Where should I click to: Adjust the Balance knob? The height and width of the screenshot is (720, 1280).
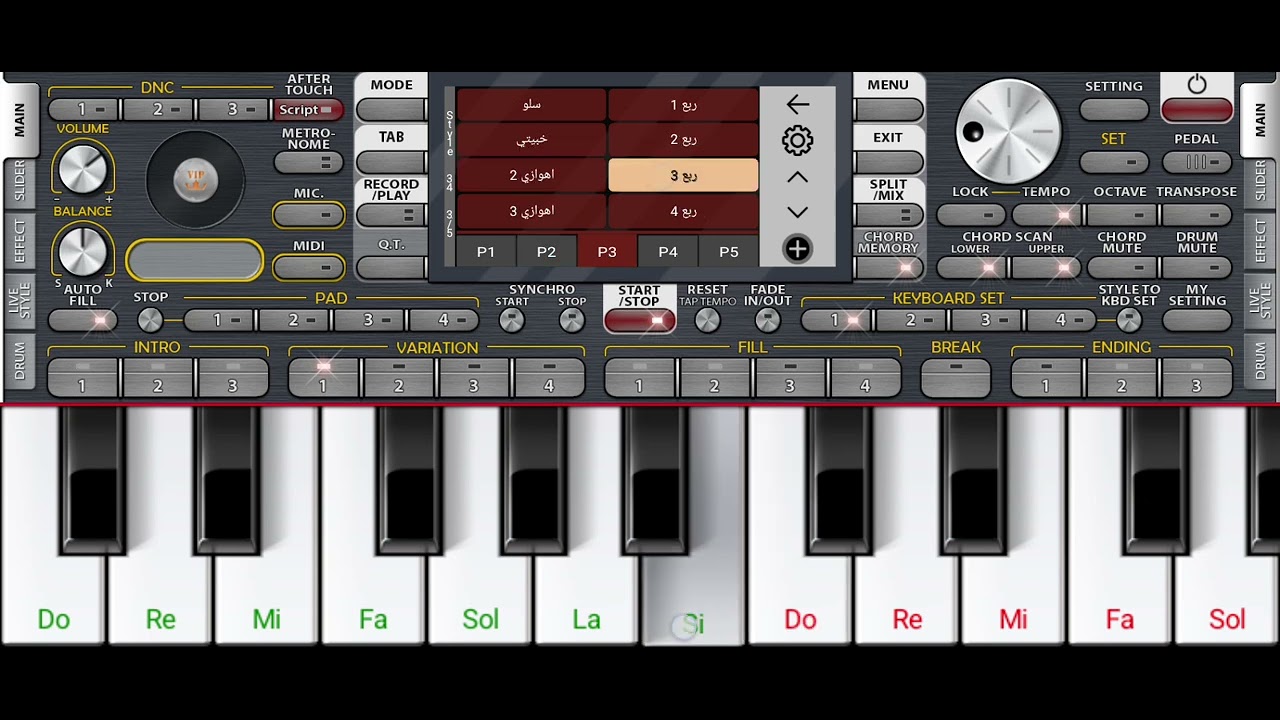pos(82,250)
